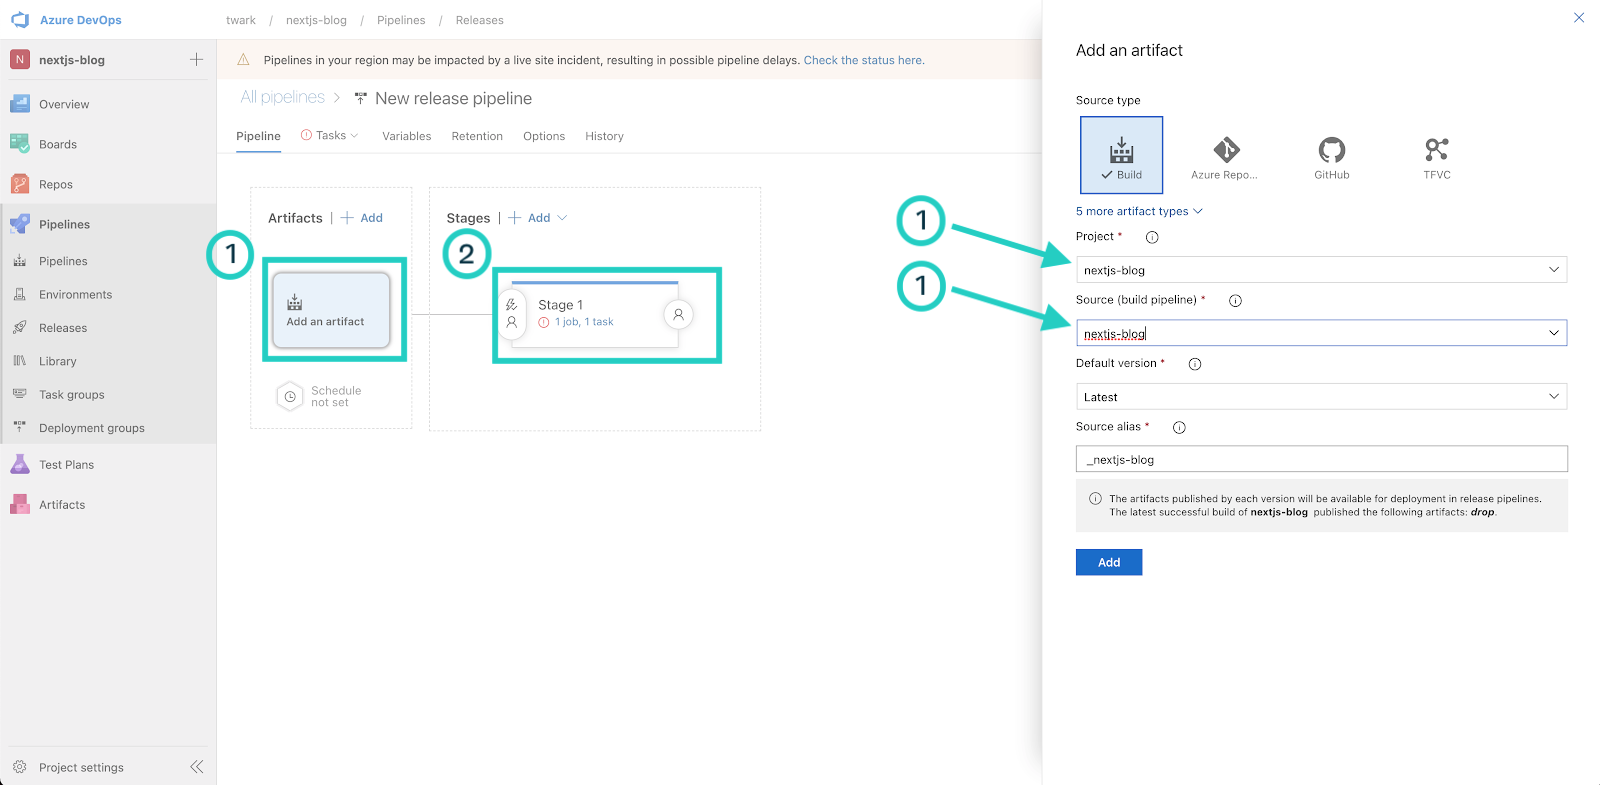Open Deployment groups in the sidebar

91,428
